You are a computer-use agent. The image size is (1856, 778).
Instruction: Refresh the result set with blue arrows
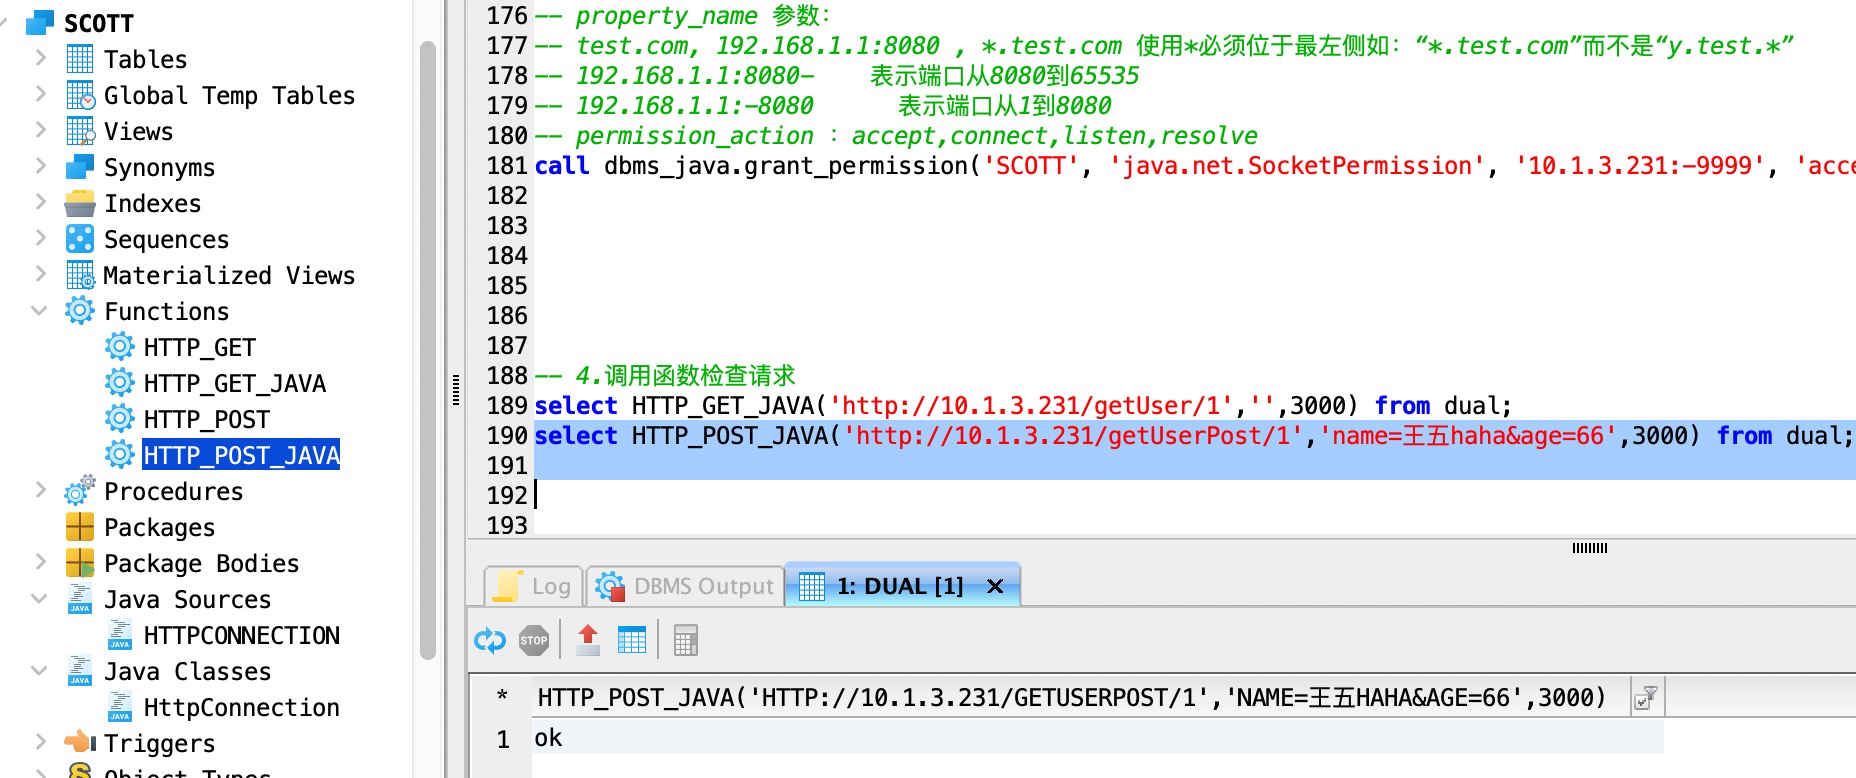[x=490, y=640]
